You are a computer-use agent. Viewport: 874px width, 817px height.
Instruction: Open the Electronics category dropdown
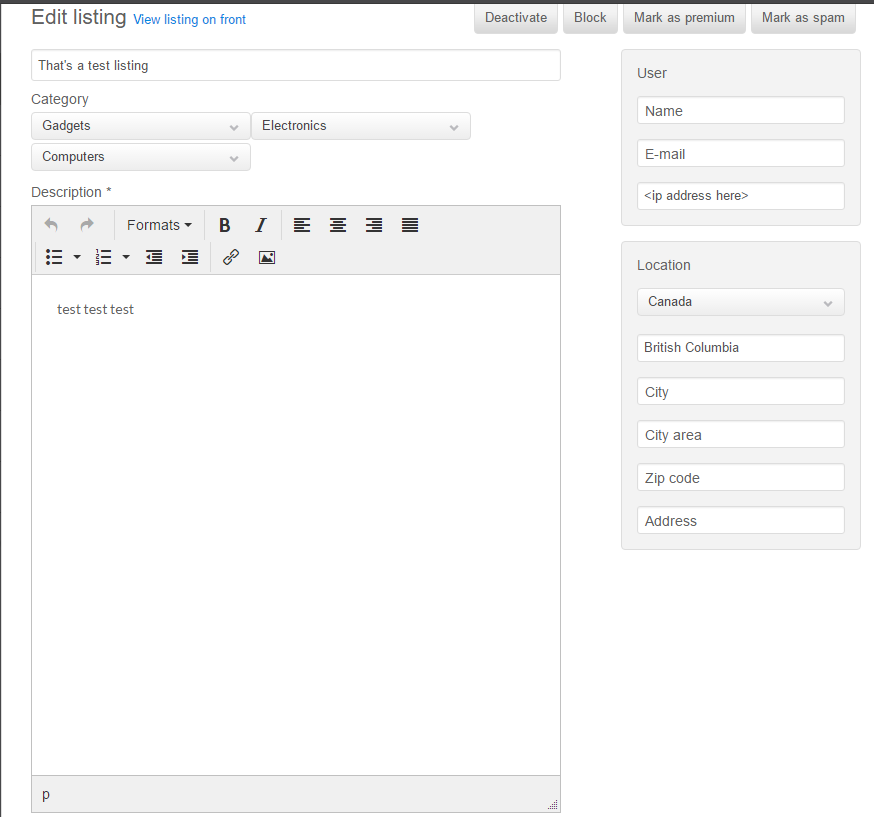coord(361,126)
